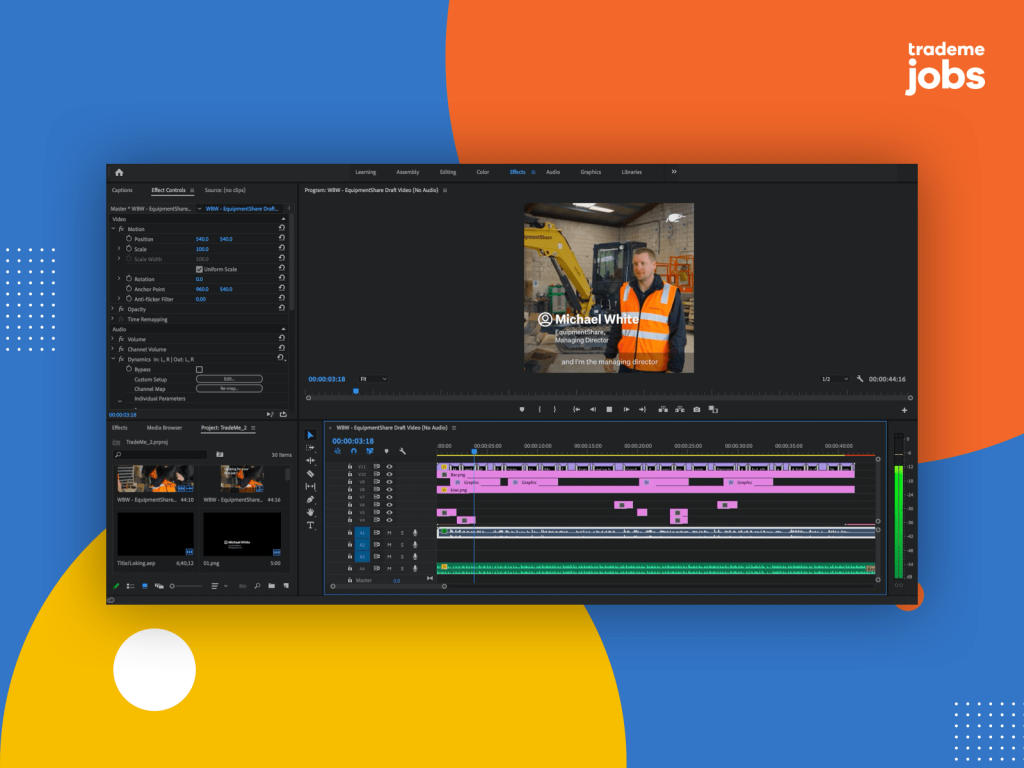Toggle Position stopwatch animation

coord(129,238)
